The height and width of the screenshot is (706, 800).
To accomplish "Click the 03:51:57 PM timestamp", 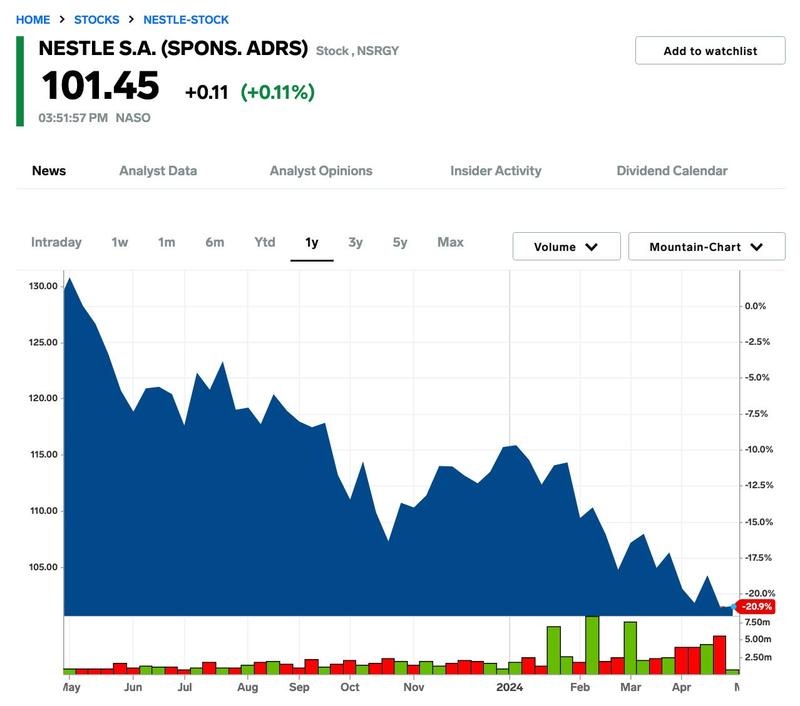I will 73,118.
